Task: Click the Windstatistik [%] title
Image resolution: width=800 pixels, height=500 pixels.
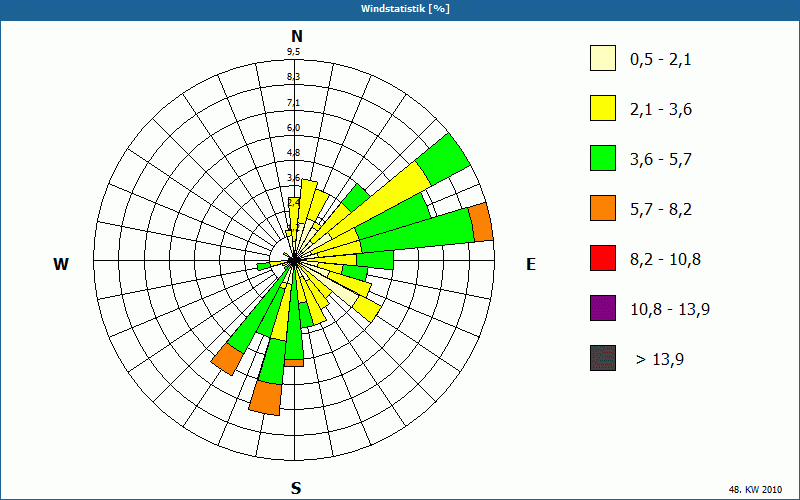Action: [405, 9]
